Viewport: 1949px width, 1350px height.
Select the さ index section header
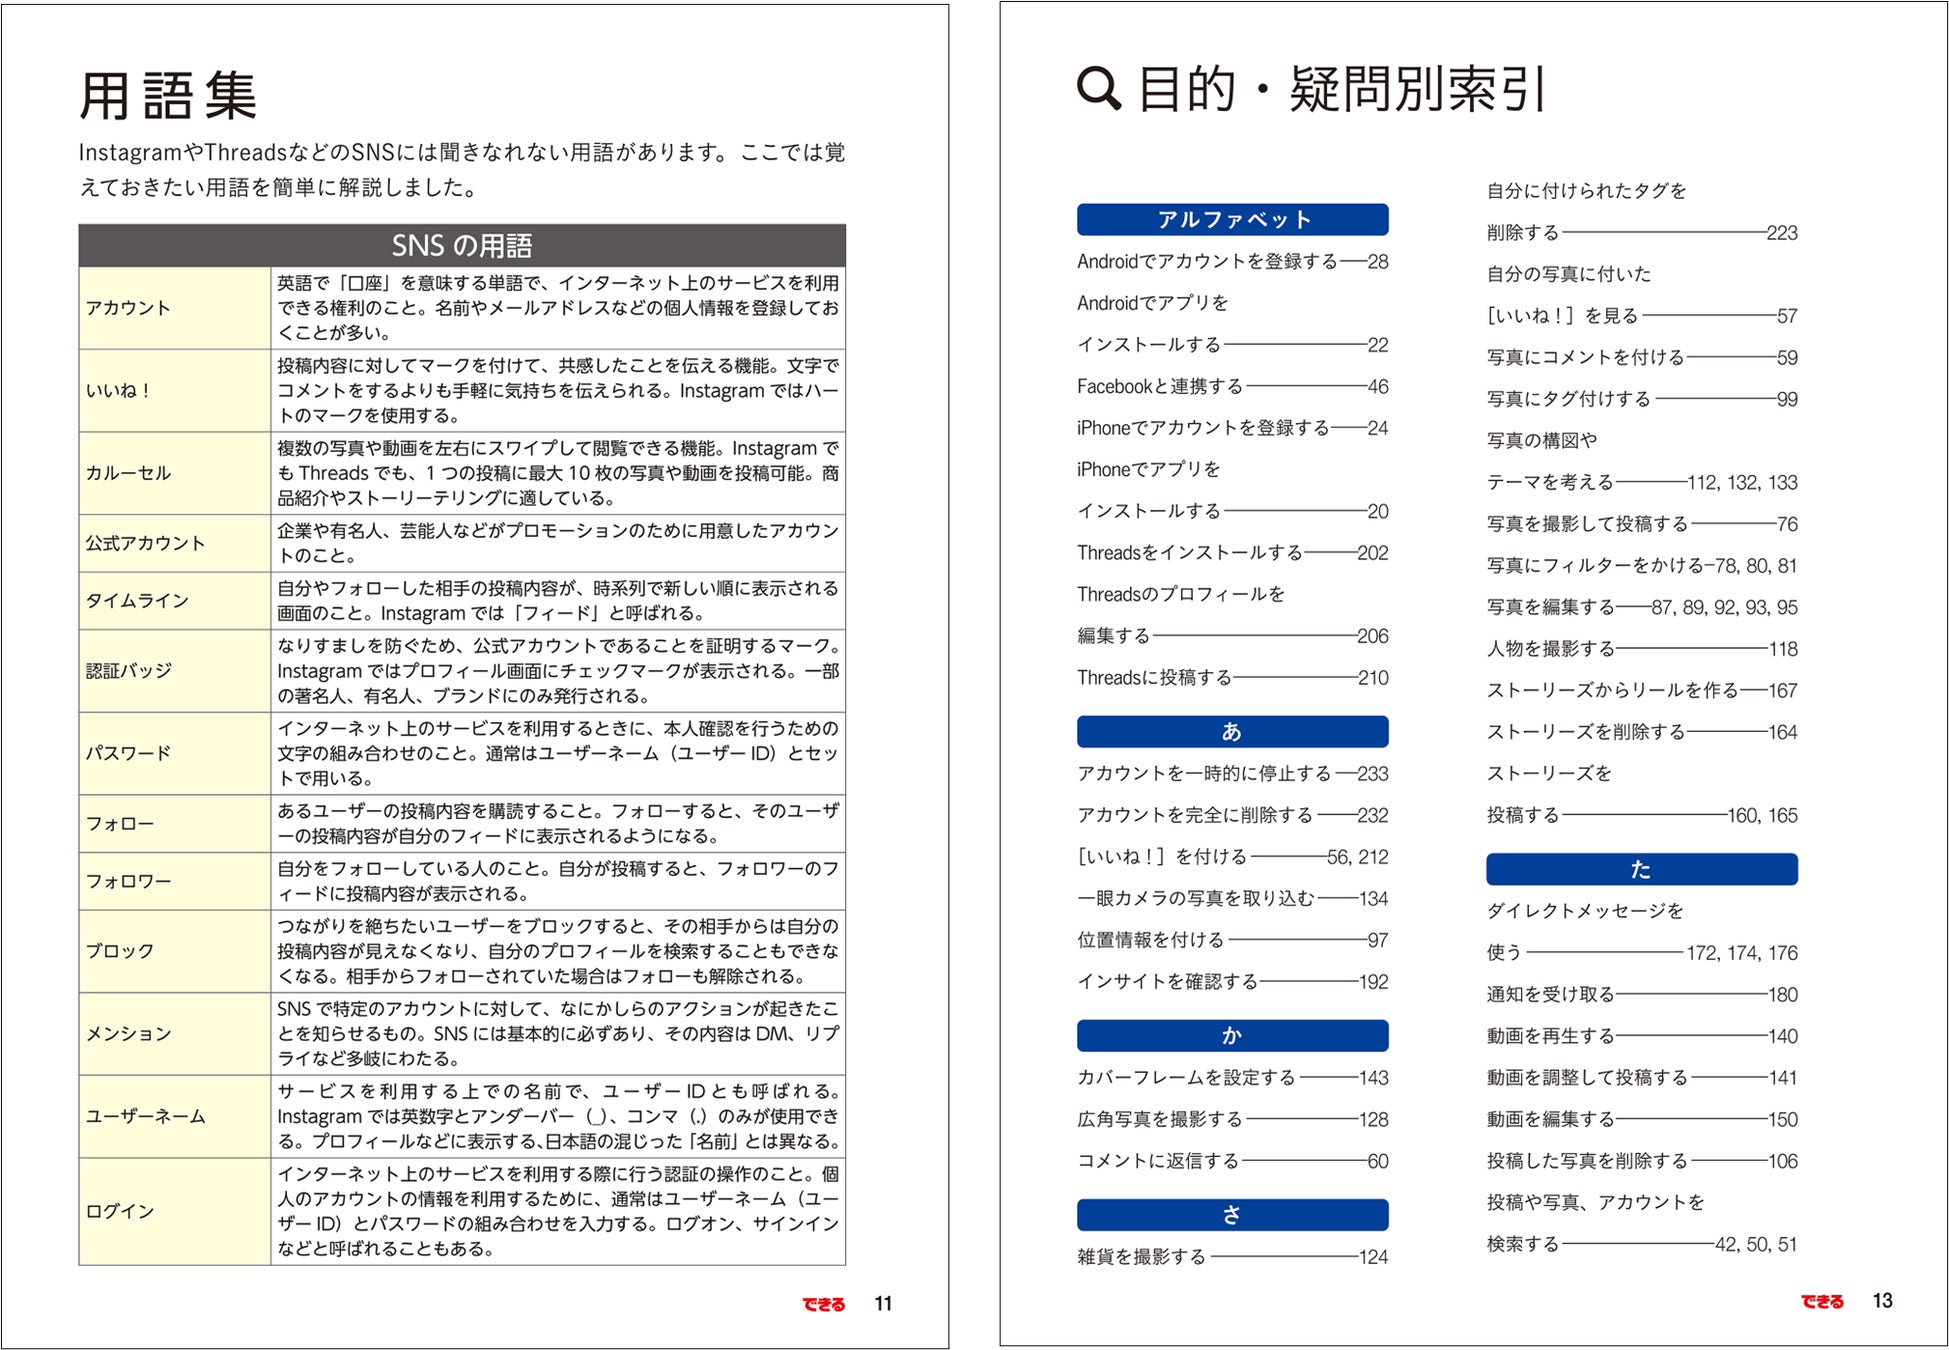pos(1232,1215)
